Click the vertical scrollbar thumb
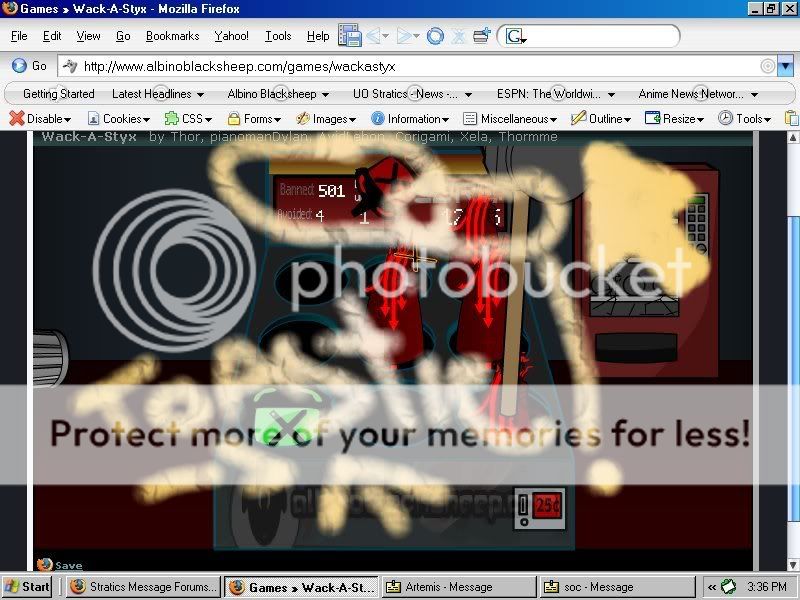 point(793,369)
